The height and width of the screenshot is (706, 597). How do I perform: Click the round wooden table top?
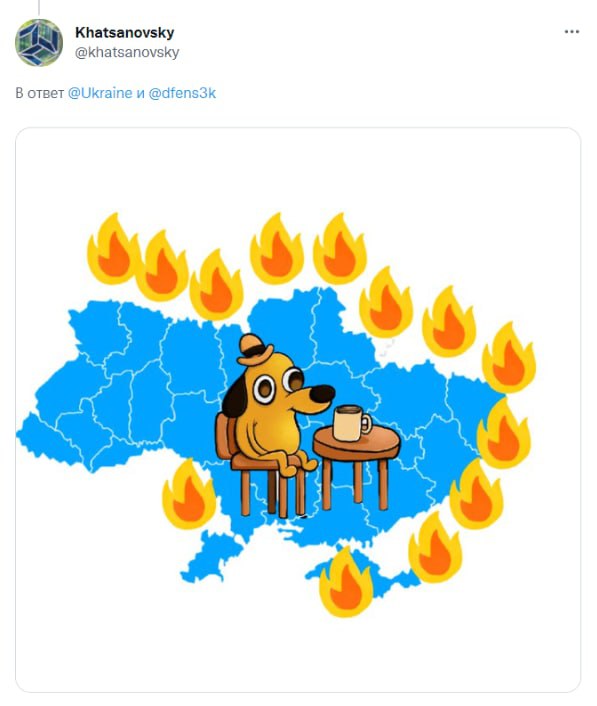pos(357,442)
